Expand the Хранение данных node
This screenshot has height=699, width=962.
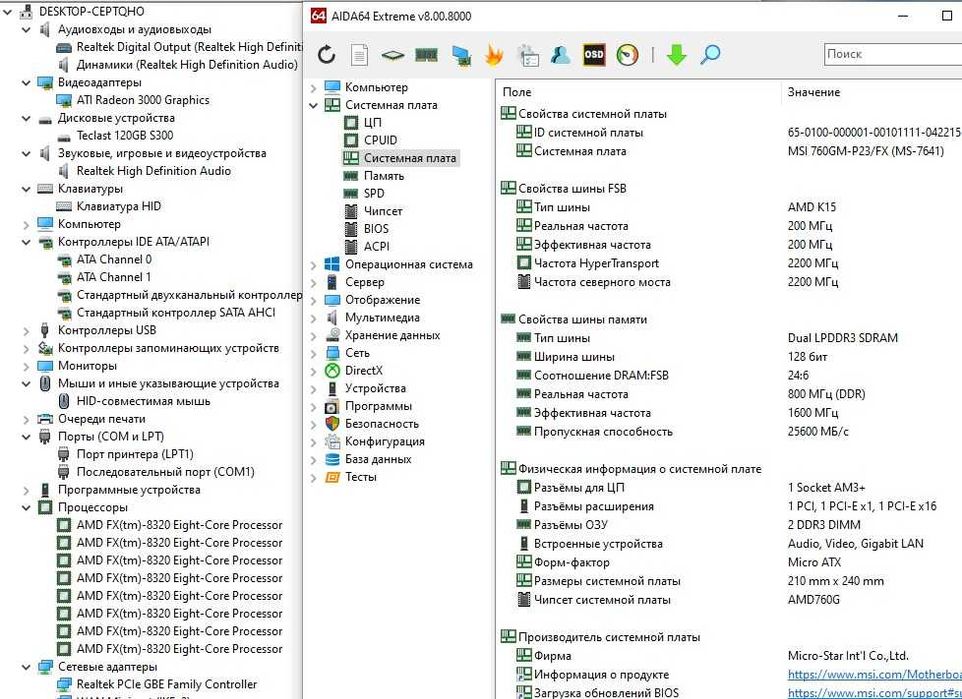coord(314,336)
